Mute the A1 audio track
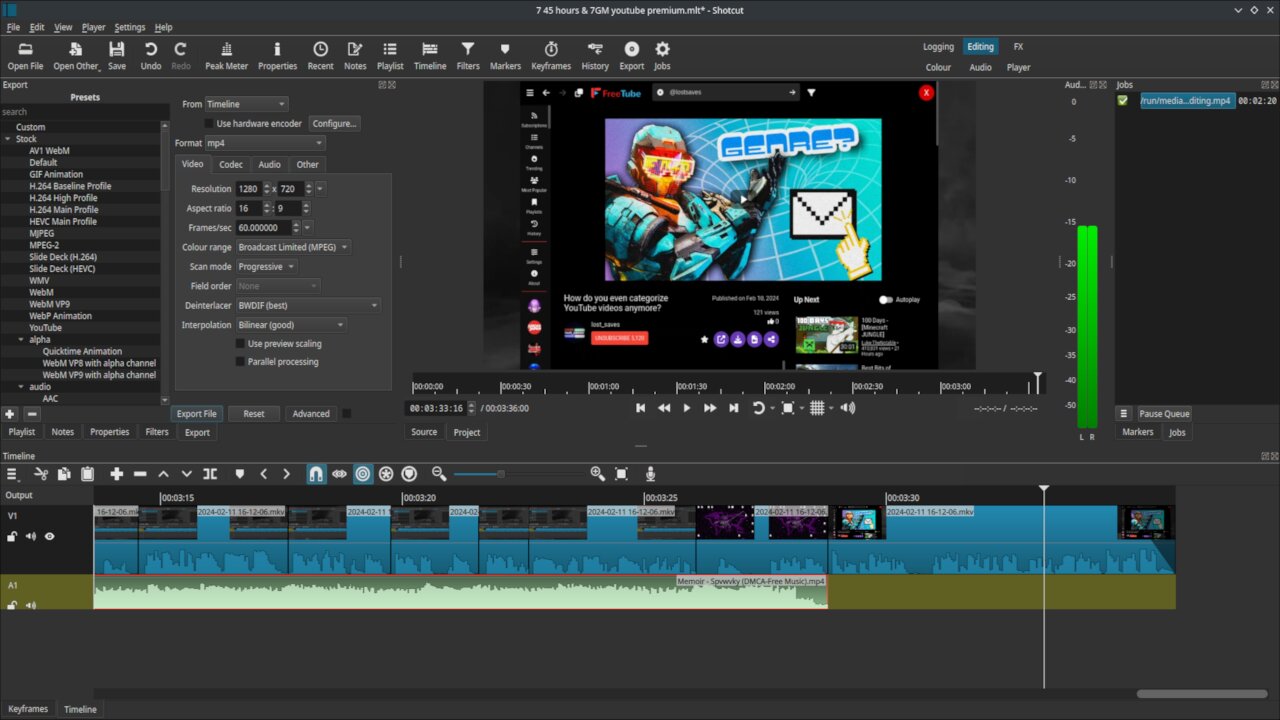The image size is (1280, 720). 31,605
